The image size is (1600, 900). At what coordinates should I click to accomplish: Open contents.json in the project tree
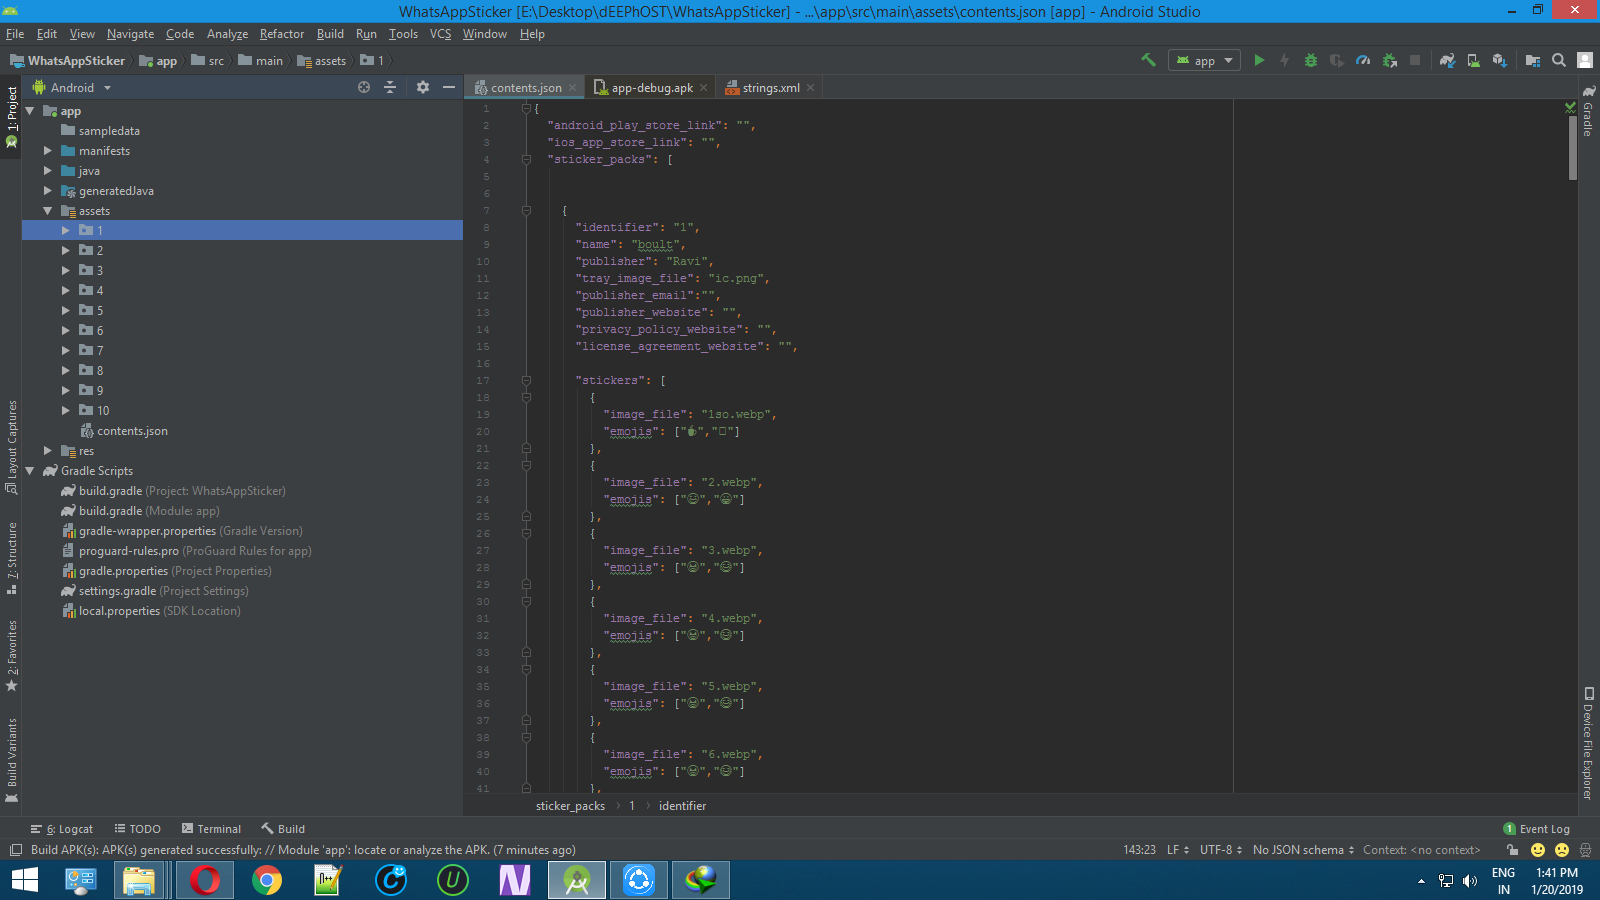coord(132,431)
